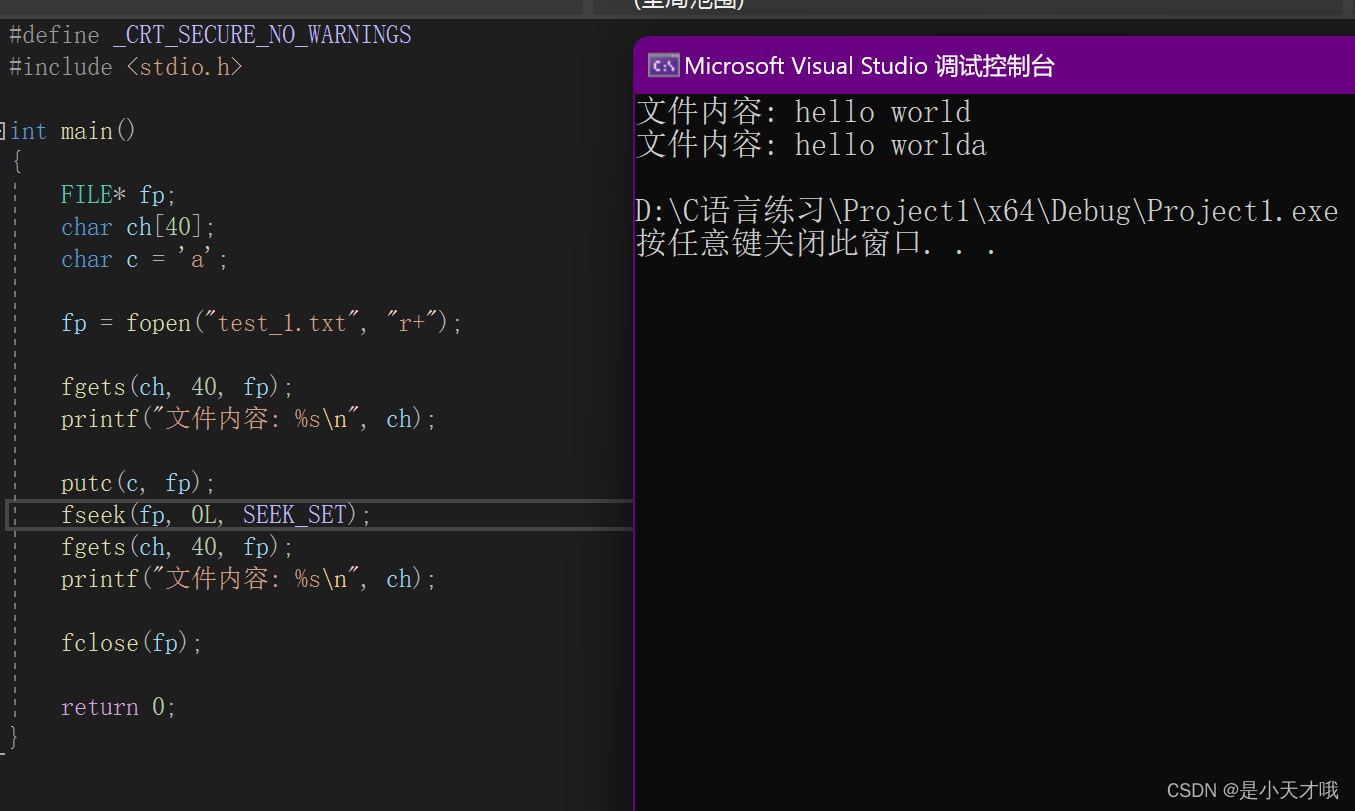Screen dimensions: 1355x811
Task: Click the debug console title bar text
Action: point(869,66)
